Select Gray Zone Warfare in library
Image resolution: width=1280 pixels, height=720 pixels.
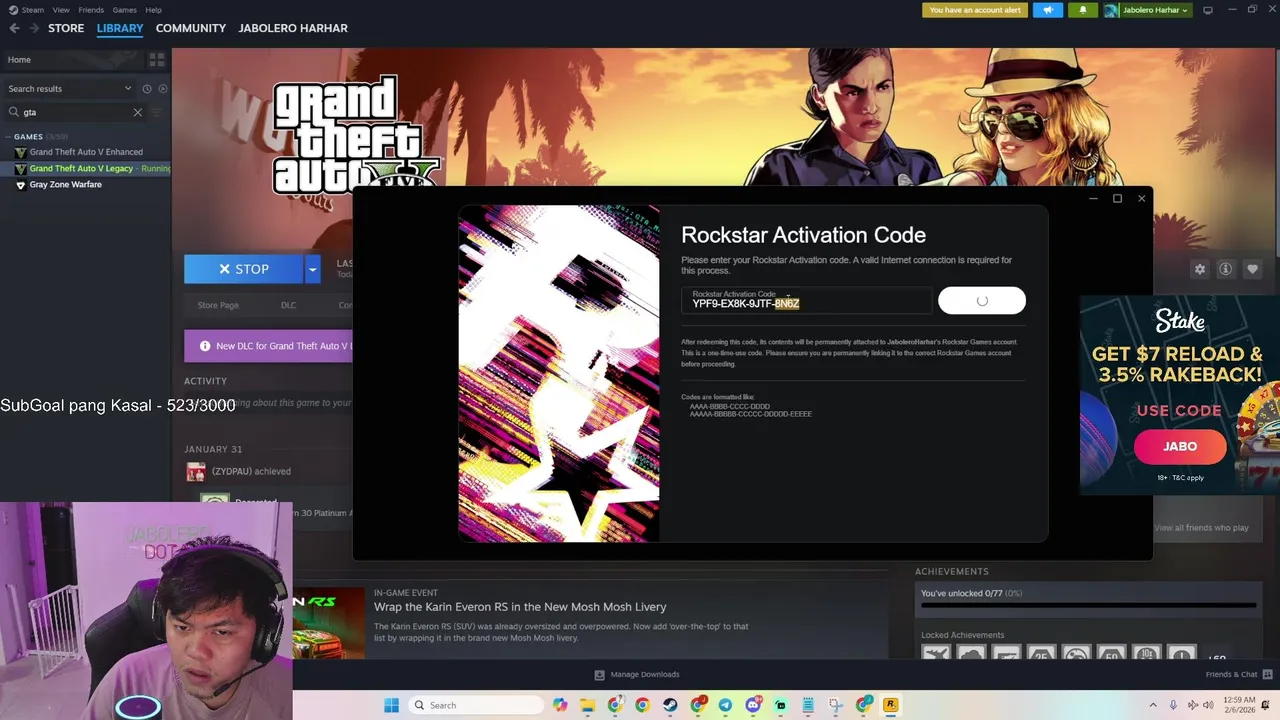66,185
